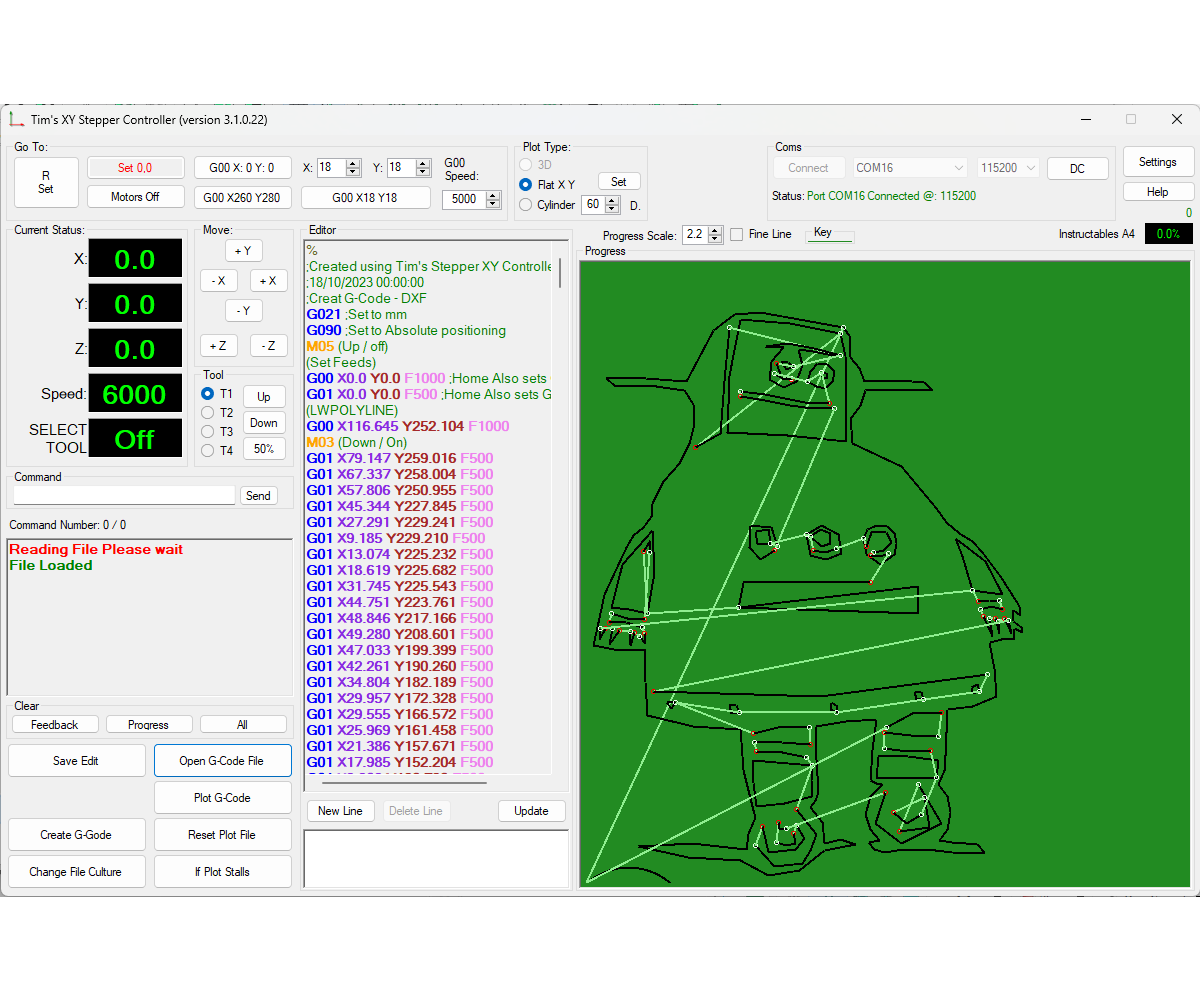Click the Motors Off button

[x=135, y=196]
